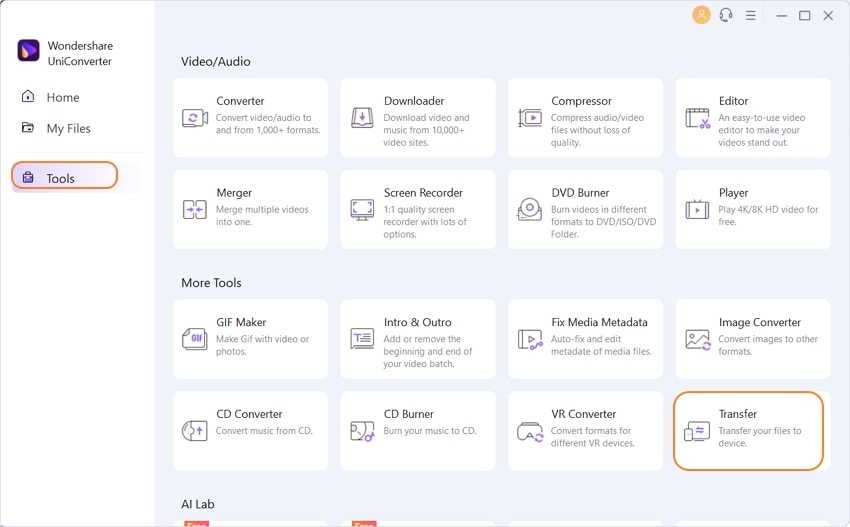Viewport: 850px width, 527px height.
Task: Select the Fix Media Metadata title
Action: tap(599, 322)
